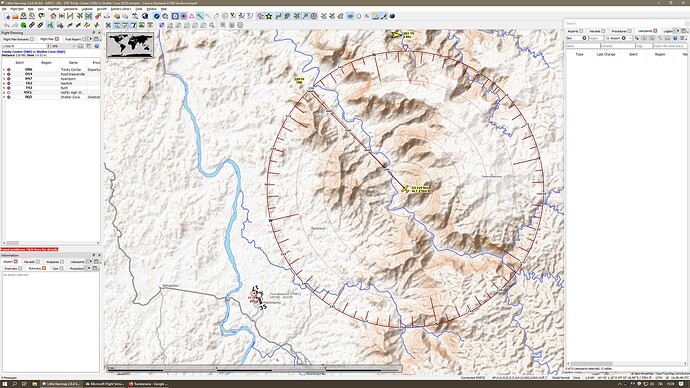Click the yellow star userpoints icon

pyautogui.click(x=268, y=16)
